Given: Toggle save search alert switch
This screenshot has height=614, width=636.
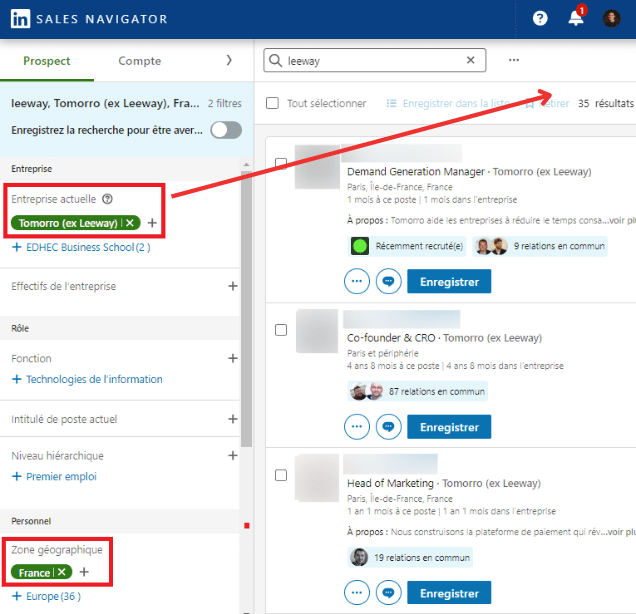Looking at the screenshot, I should pos(226,130).
